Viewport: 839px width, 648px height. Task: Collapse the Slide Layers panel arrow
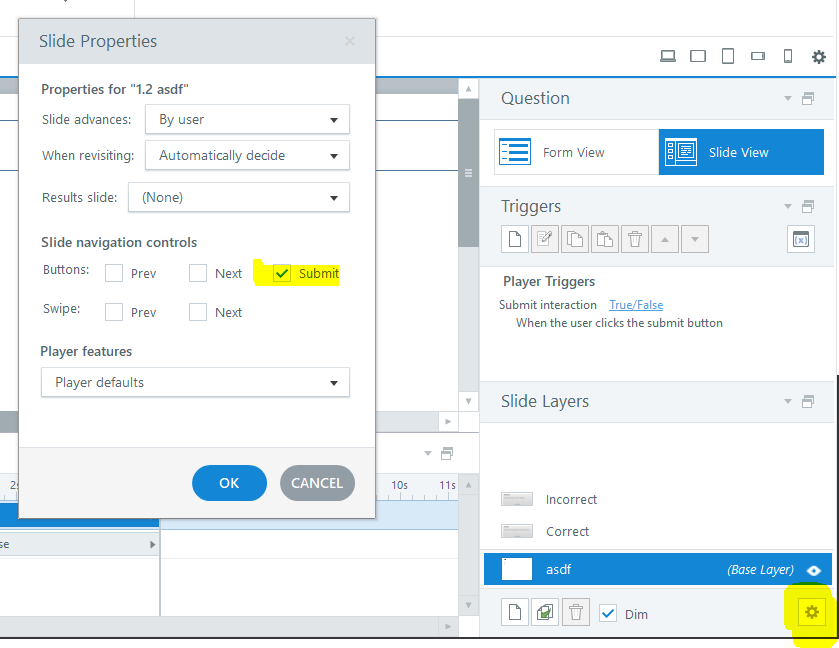[x=788, y=401]
